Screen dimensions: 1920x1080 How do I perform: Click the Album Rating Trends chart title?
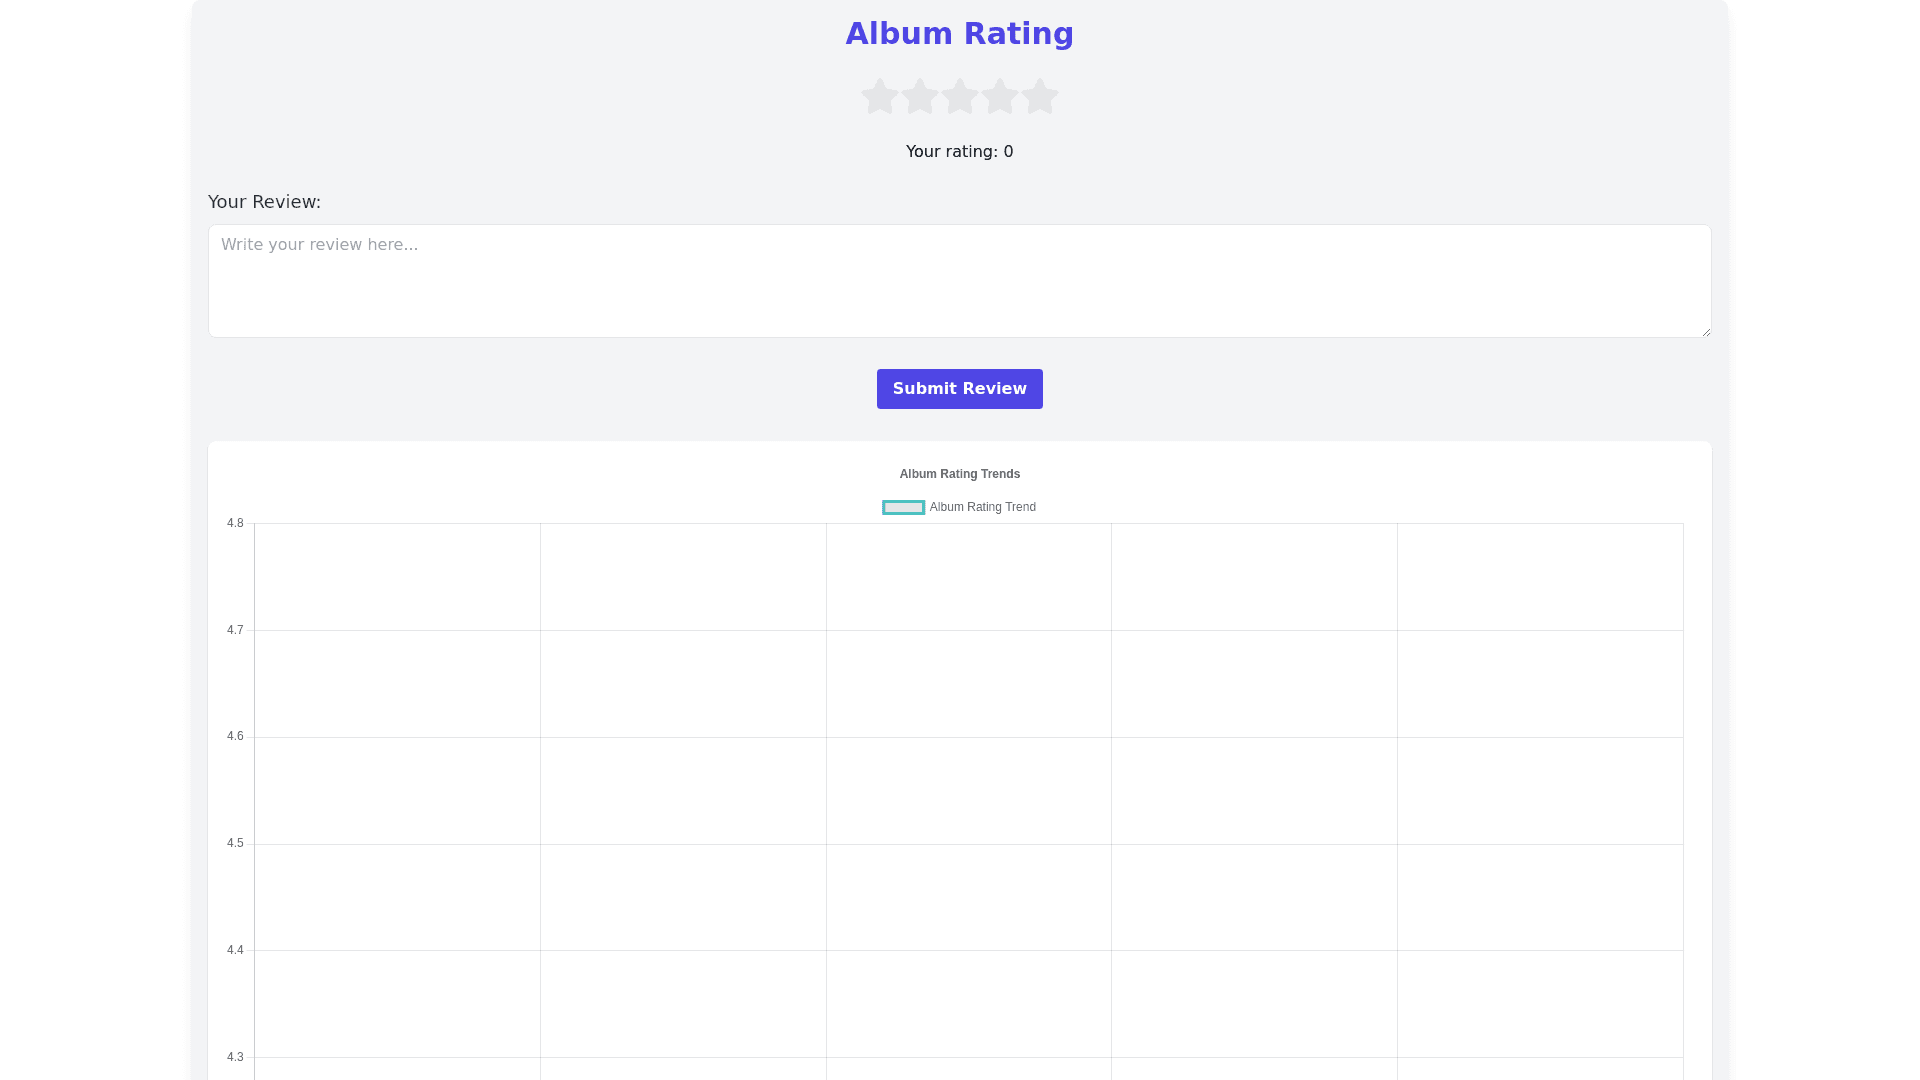pos(959,474)
